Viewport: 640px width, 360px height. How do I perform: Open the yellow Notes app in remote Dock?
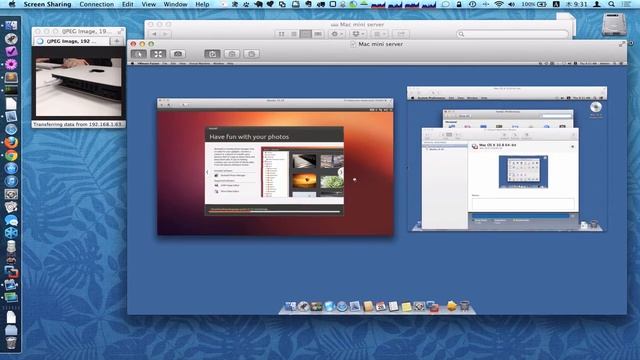click(406, 307)
